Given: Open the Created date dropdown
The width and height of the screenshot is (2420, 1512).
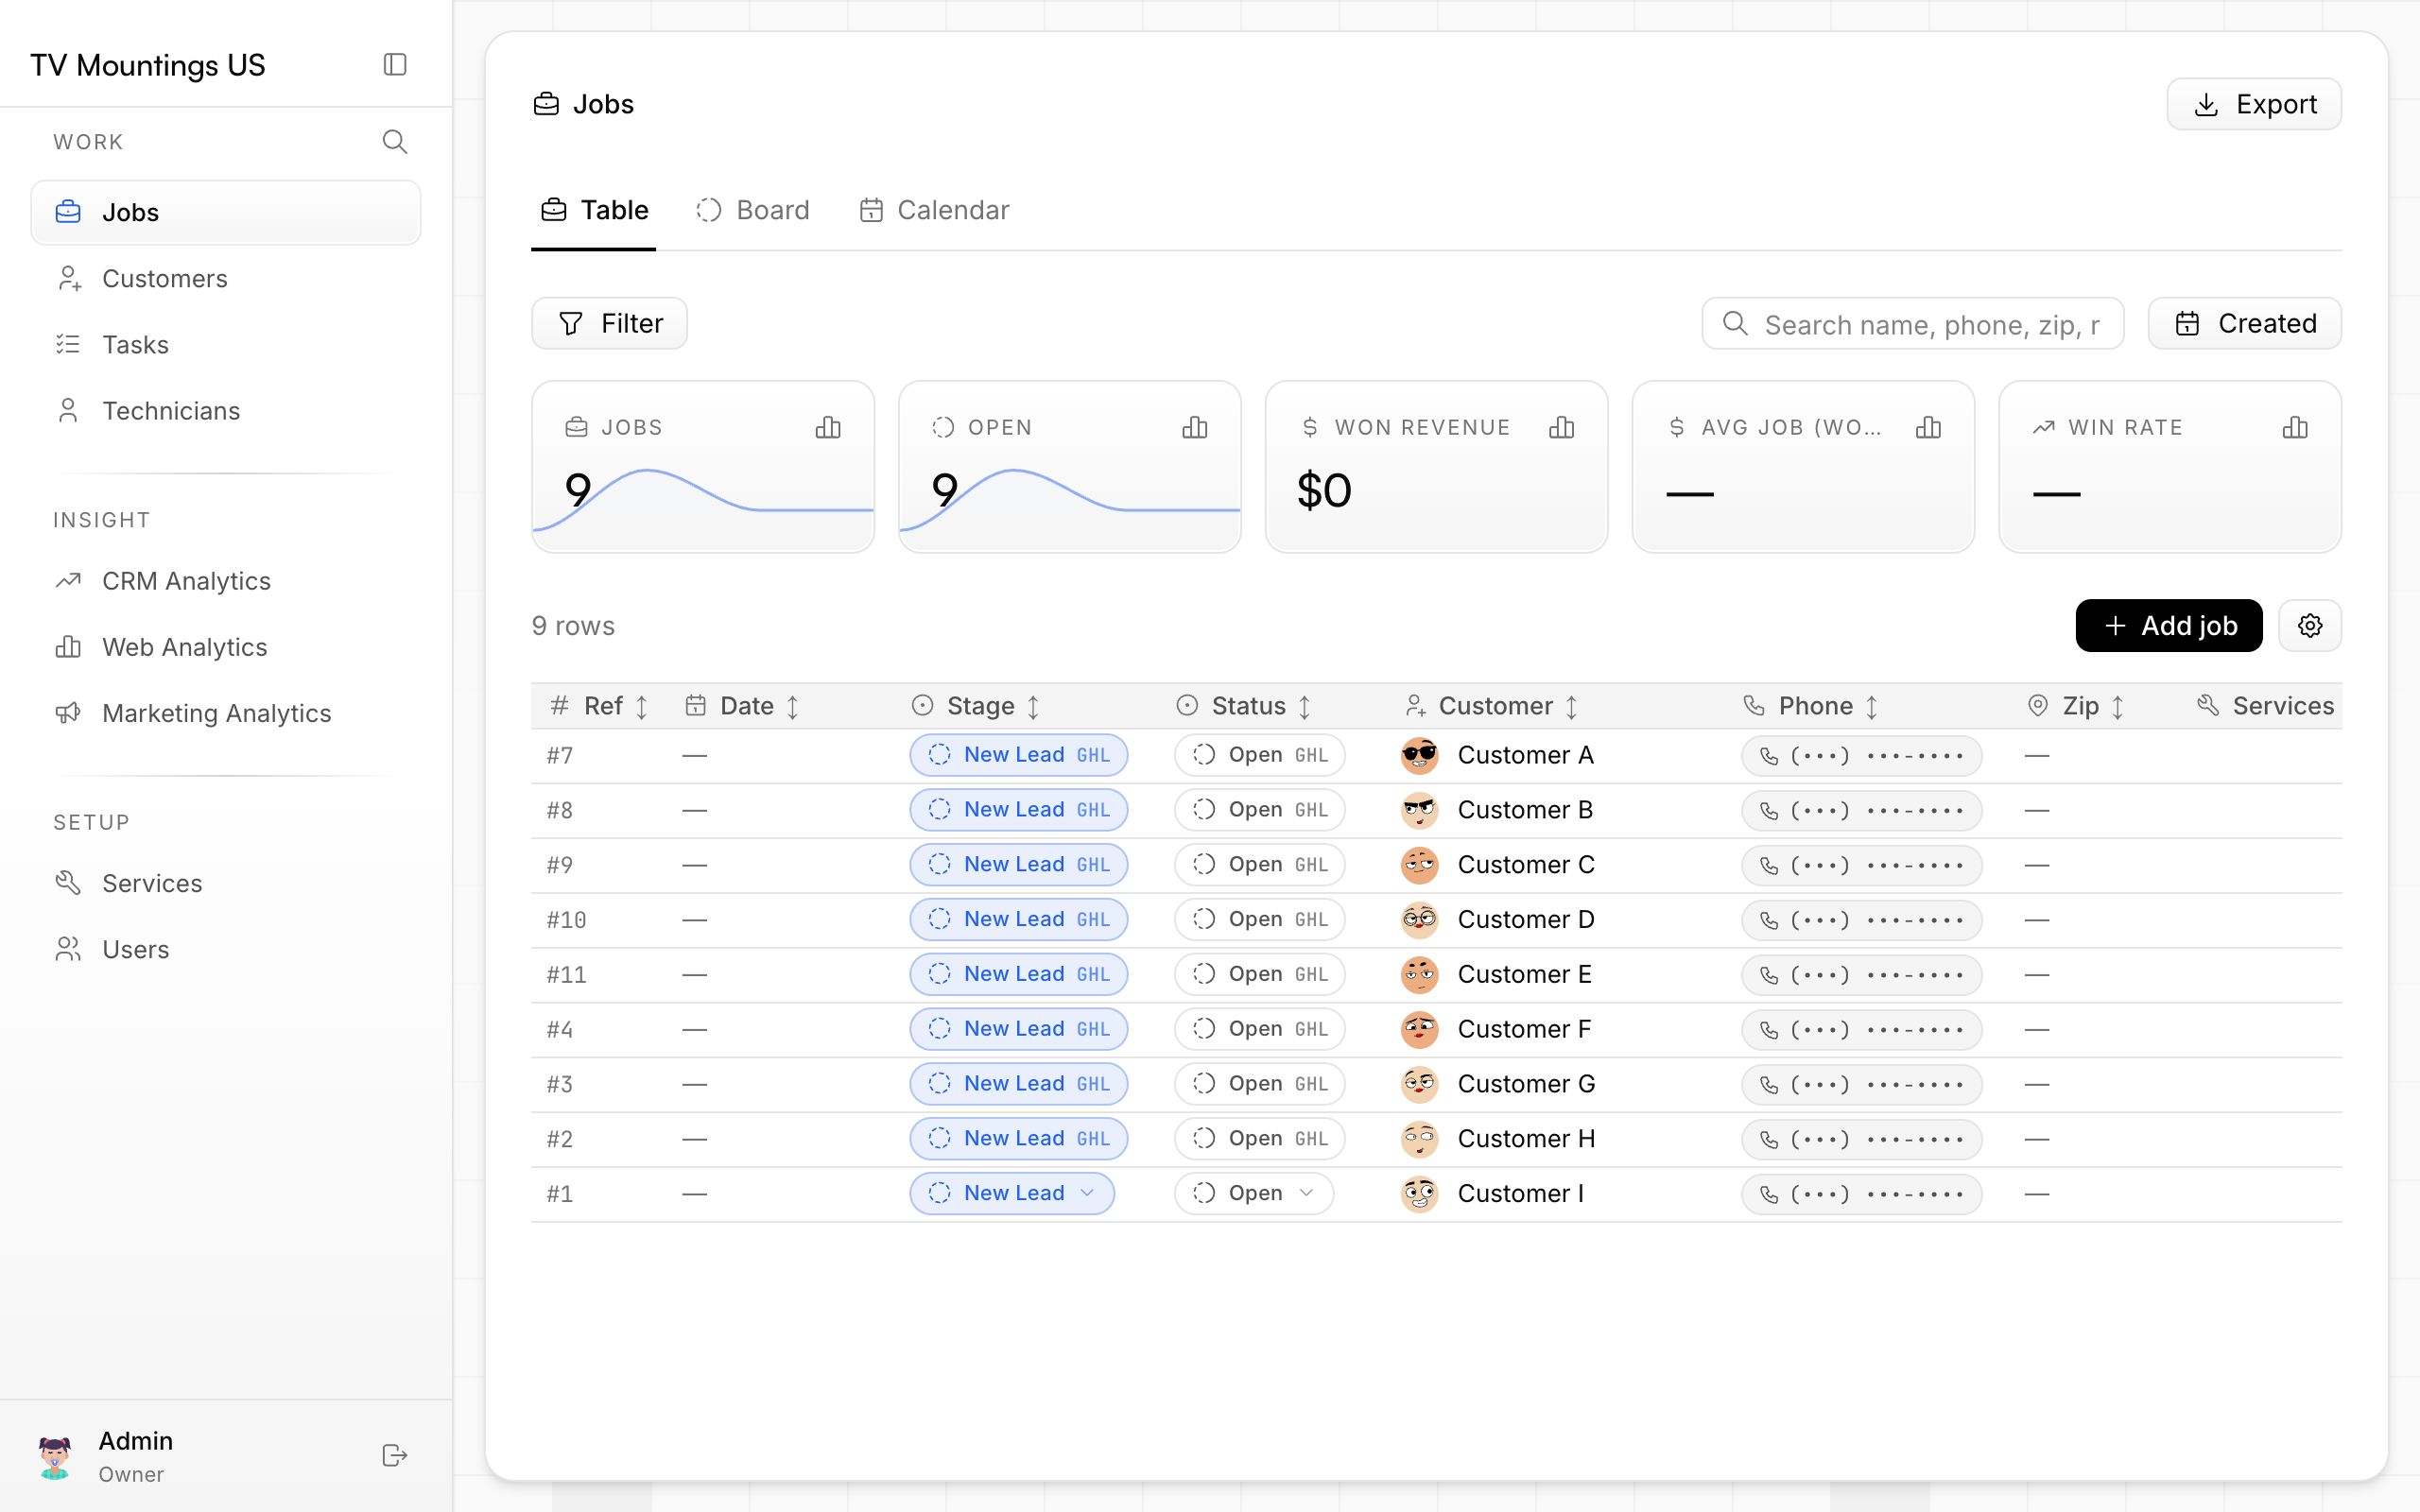Looking at the screenshot, I should (x=2245, y=324).
